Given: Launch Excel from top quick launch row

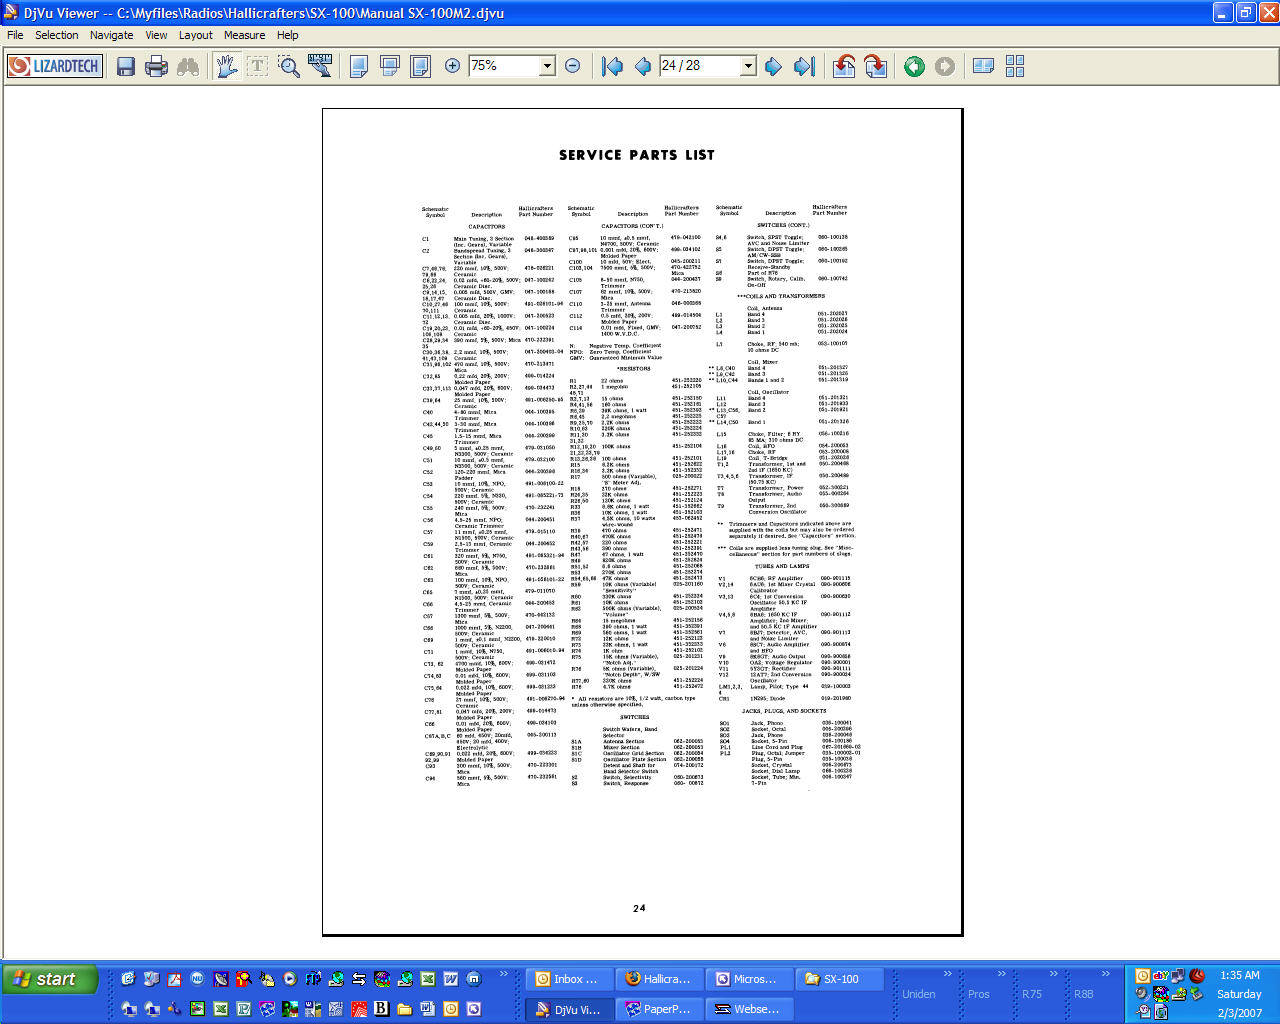Looking at the screenshot, I should coord(427,979).
